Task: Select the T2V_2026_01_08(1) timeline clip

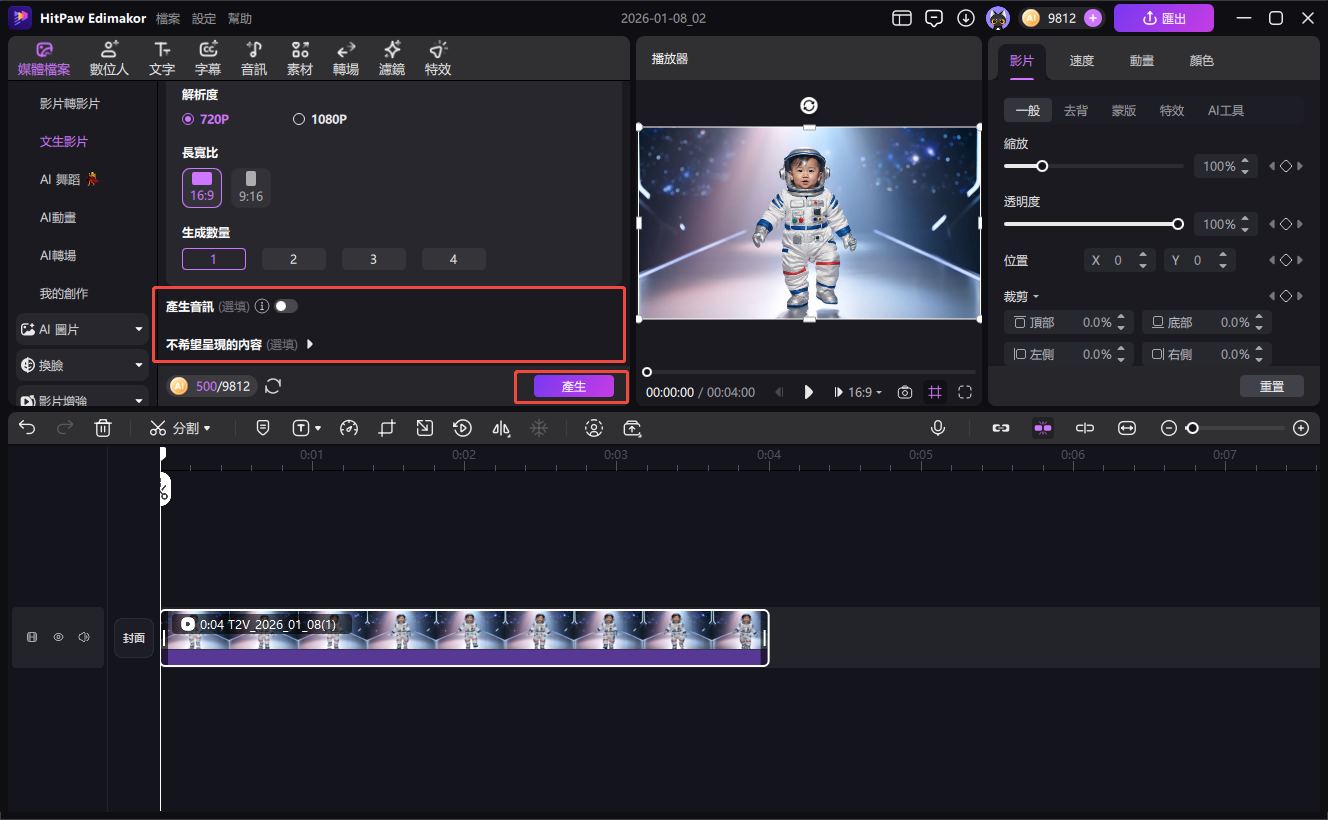Action: tap(464, 638)
